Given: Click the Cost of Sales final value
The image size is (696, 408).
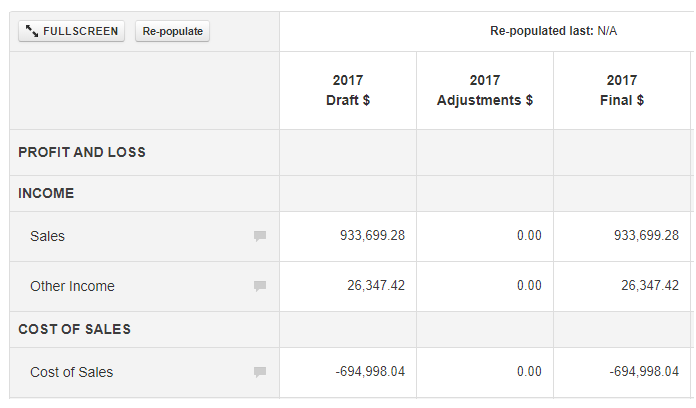Looking at the screenshot, I should pyautogui.click(x=643, y=372).
